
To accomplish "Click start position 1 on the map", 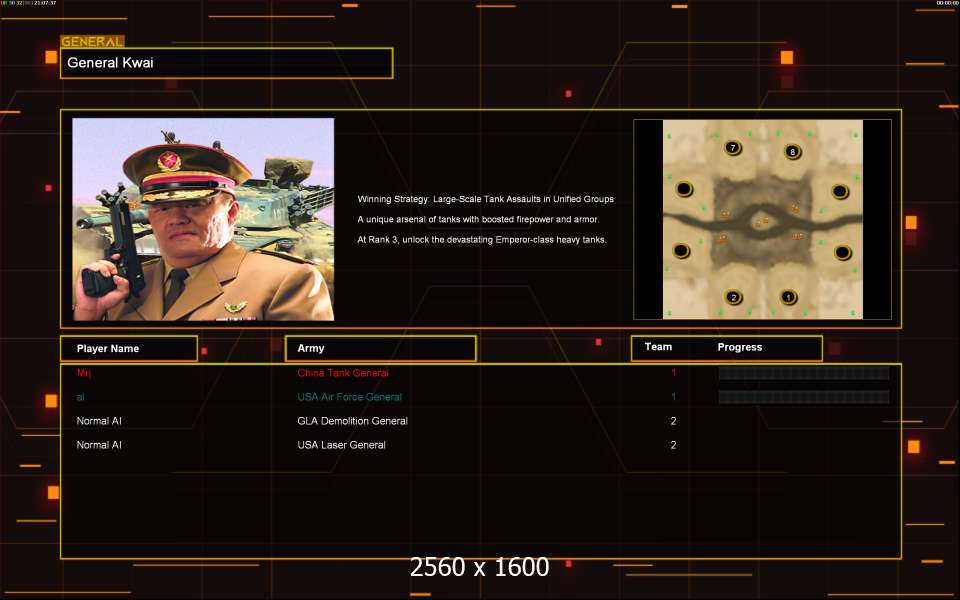I will [x=788, y=297].
